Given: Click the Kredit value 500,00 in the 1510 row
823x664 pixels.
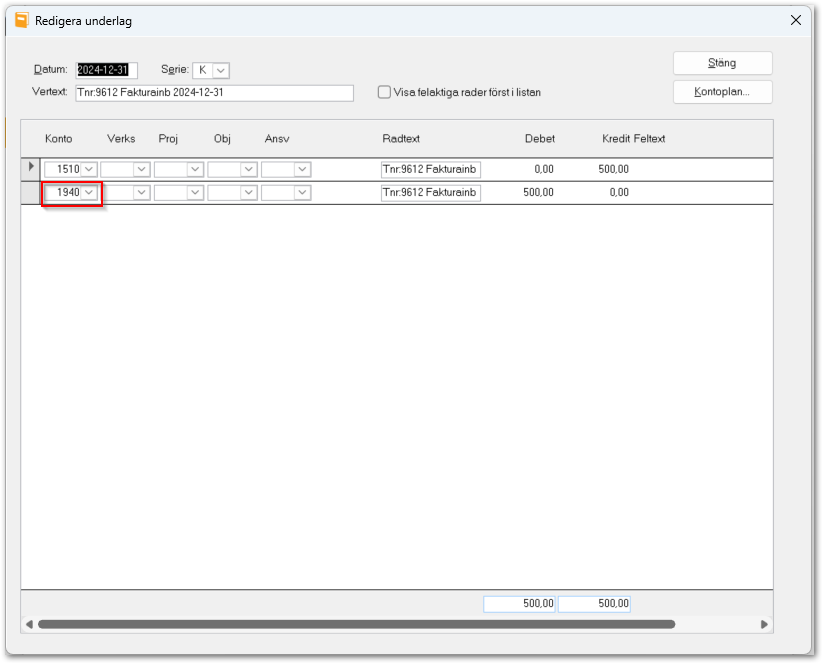Looking at the screenshot, I should 613,169.
